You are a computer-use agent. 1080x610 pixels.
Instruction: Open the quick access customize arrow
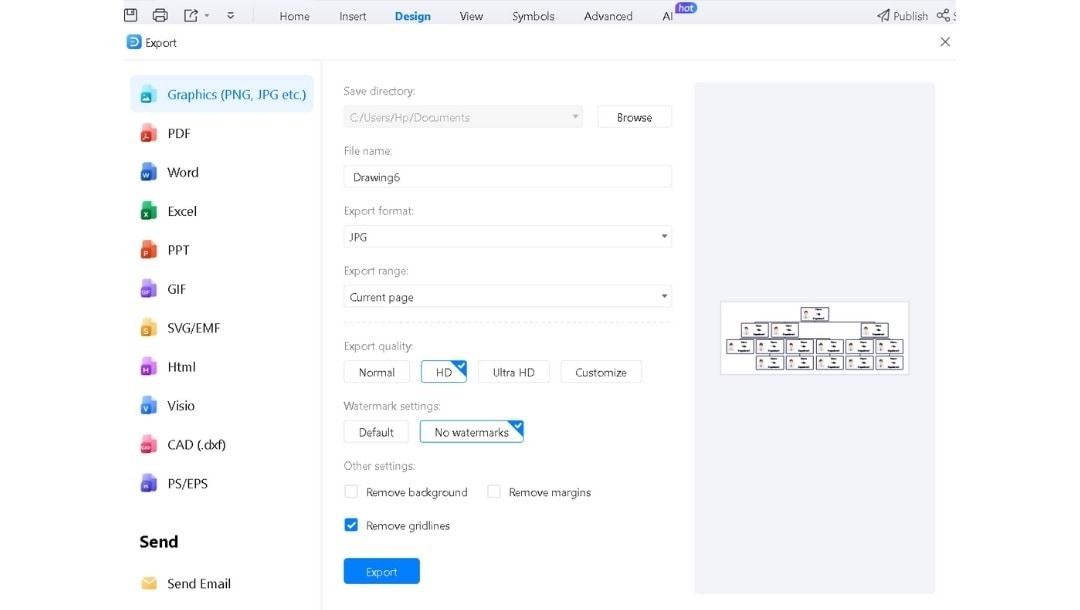click(x=231, y=15)
